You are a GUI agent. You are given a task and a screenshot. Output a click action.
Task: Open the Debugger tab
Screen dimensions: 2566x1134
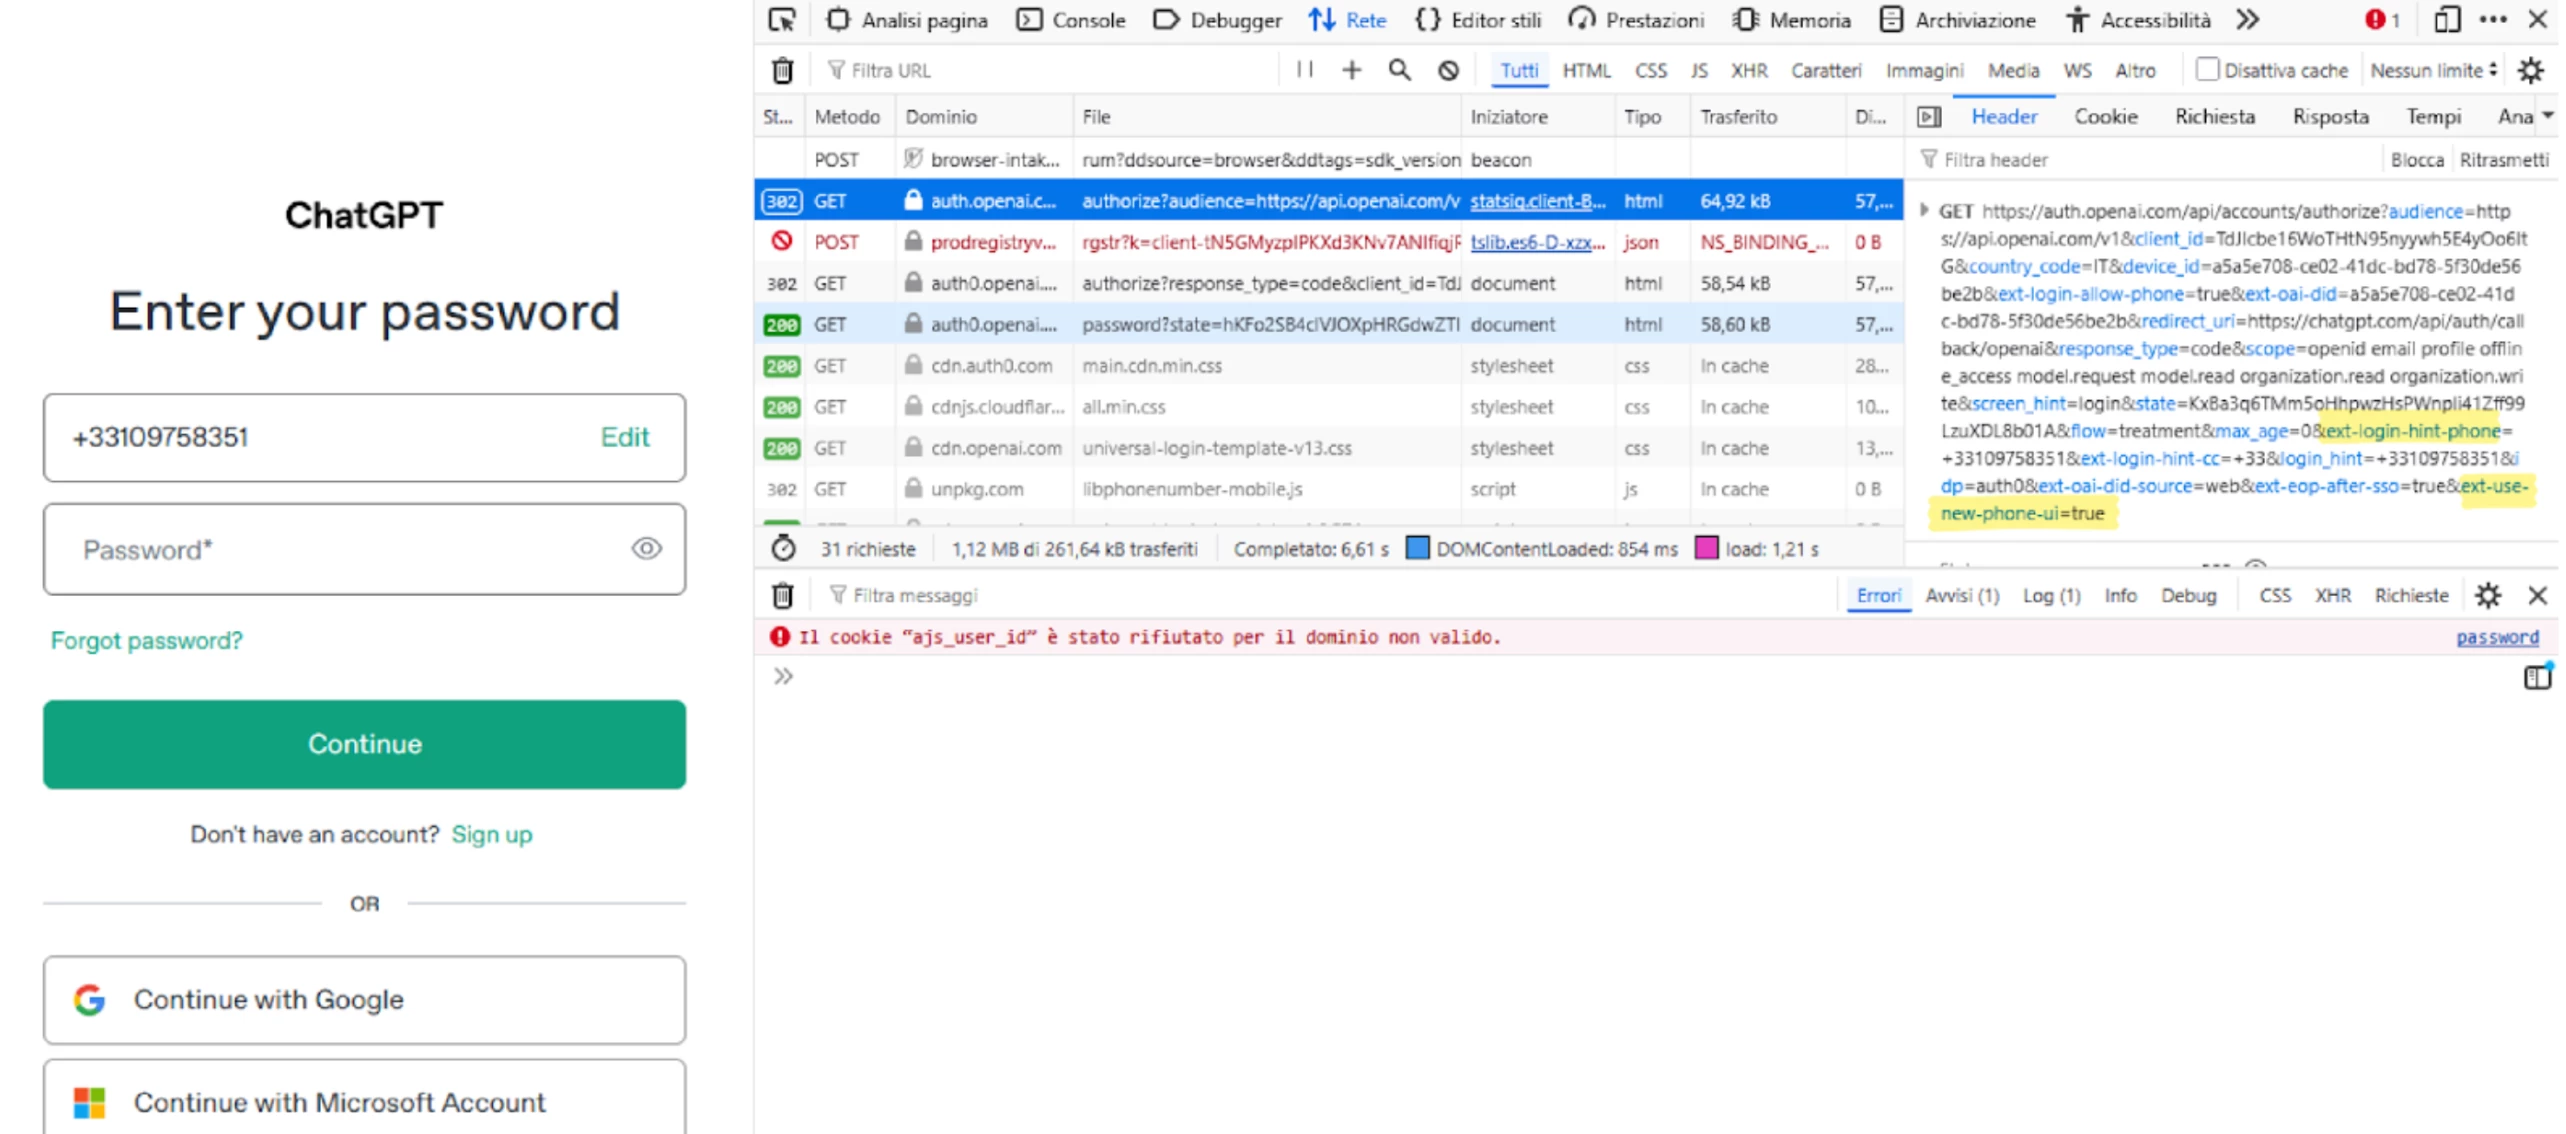point(1217,20)
